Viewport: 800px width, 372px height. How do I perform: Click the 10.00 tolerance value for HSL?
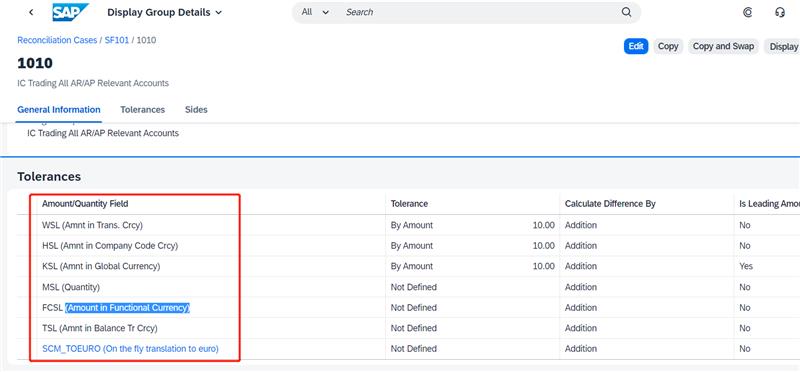543,245
